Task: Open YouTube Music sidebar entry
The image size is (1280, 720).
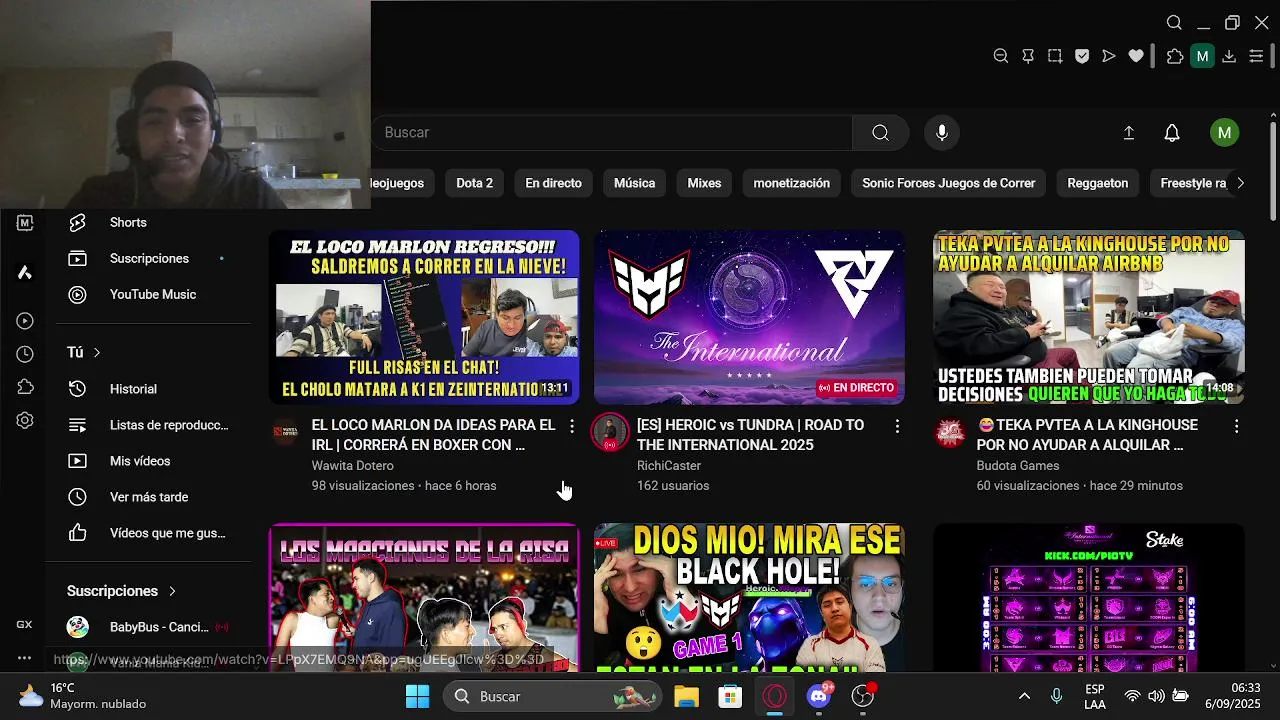Action: [152, 295]
